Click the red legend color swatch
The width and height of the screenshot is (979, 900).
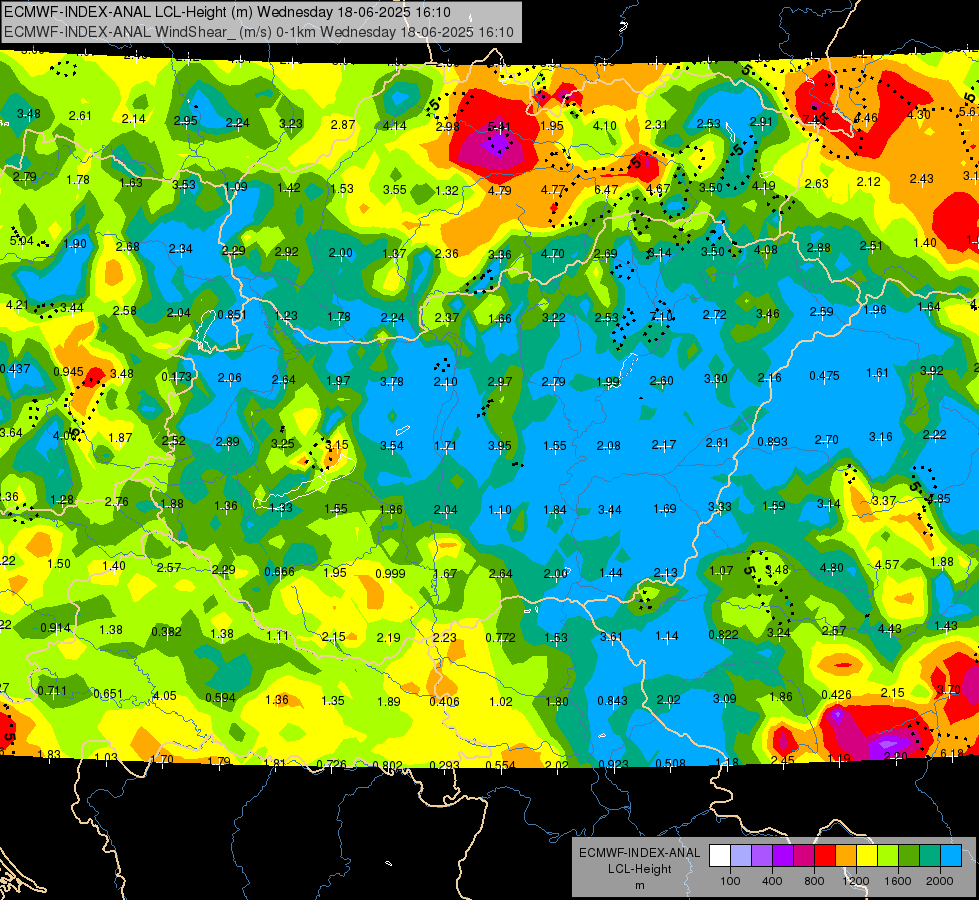point(825,855)
